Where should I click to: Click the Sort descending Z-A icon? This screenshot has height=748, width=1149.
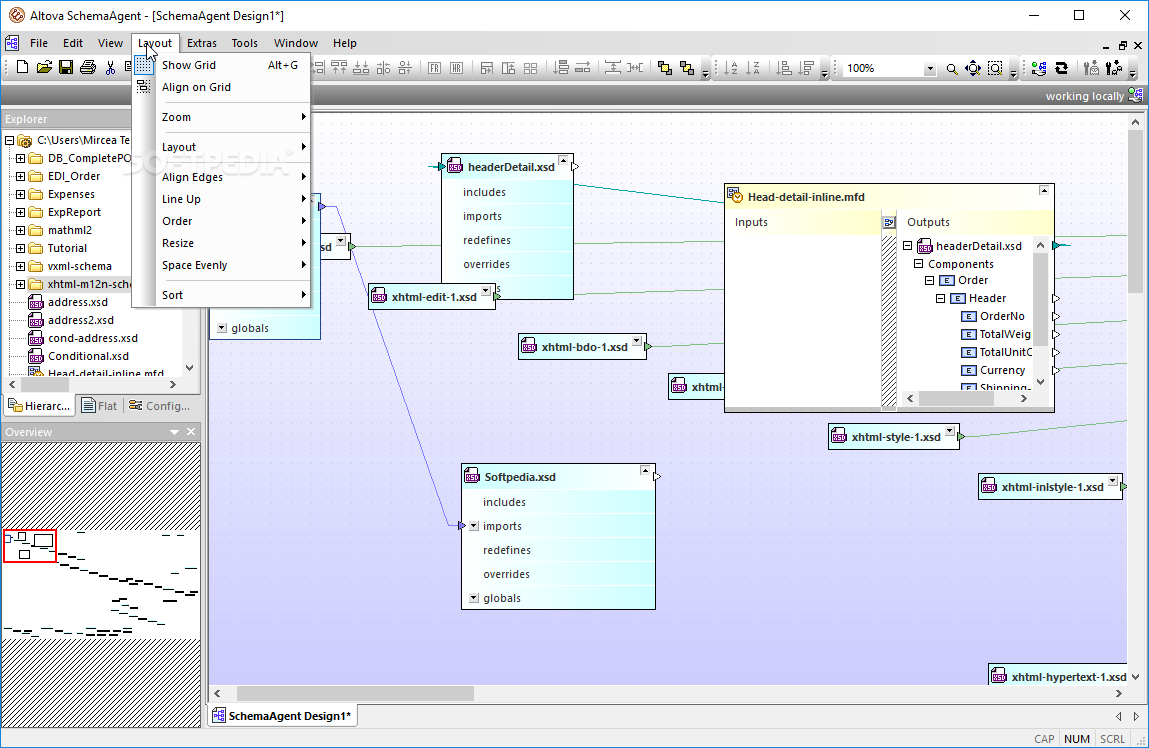(753, 68)
